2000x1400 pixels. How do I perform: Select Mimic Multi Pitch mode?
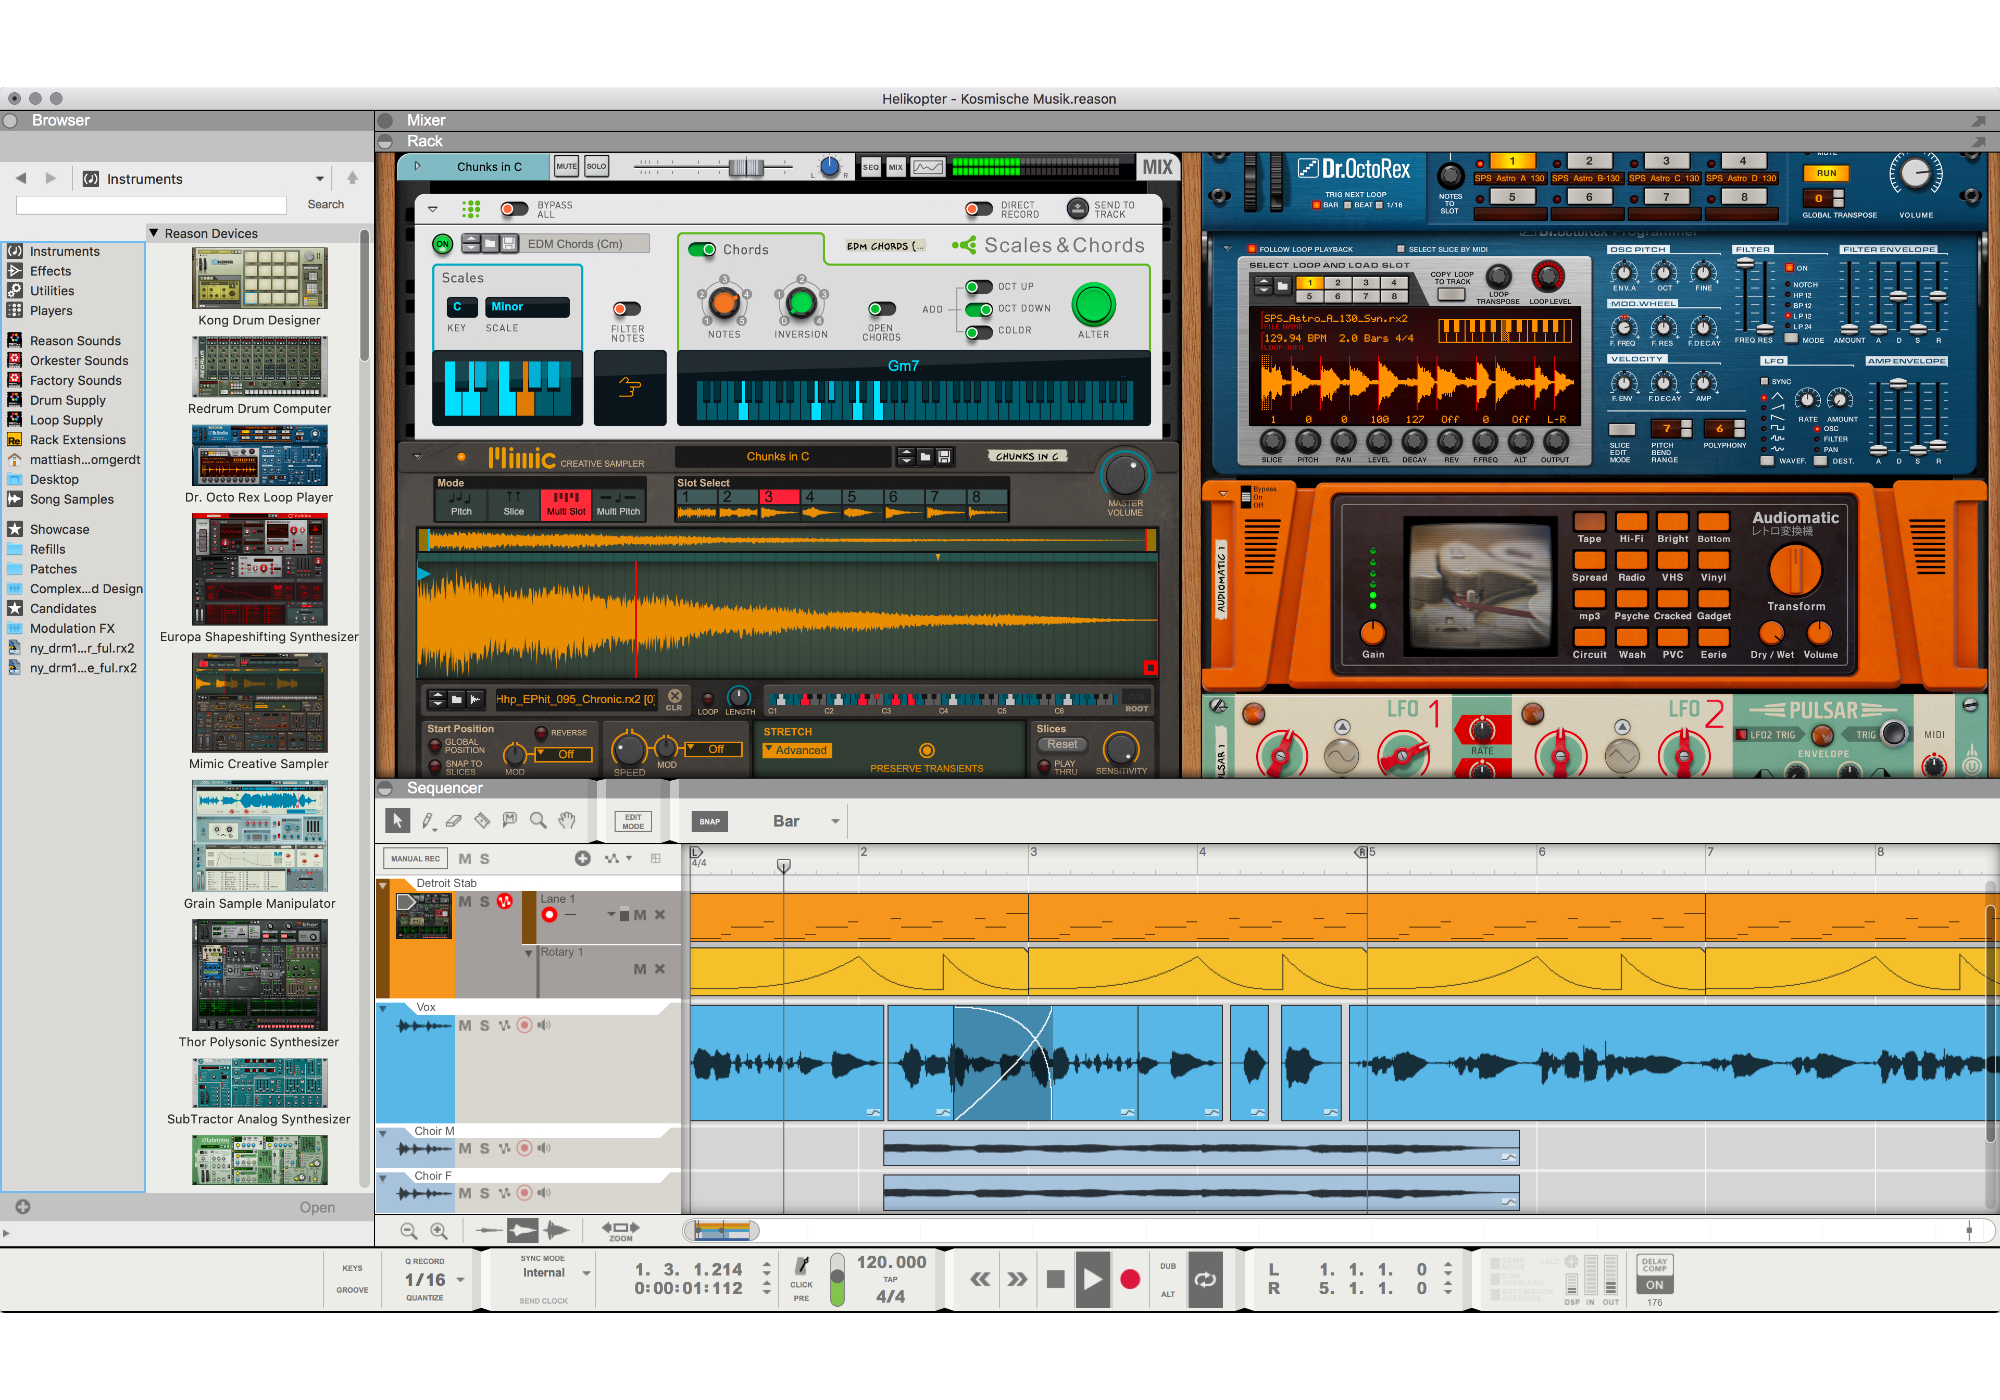(x=618, y=504)
